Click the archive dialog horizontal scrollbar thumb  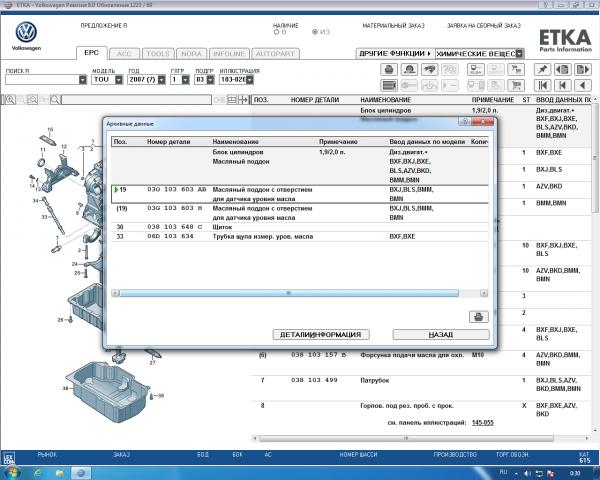289,293
